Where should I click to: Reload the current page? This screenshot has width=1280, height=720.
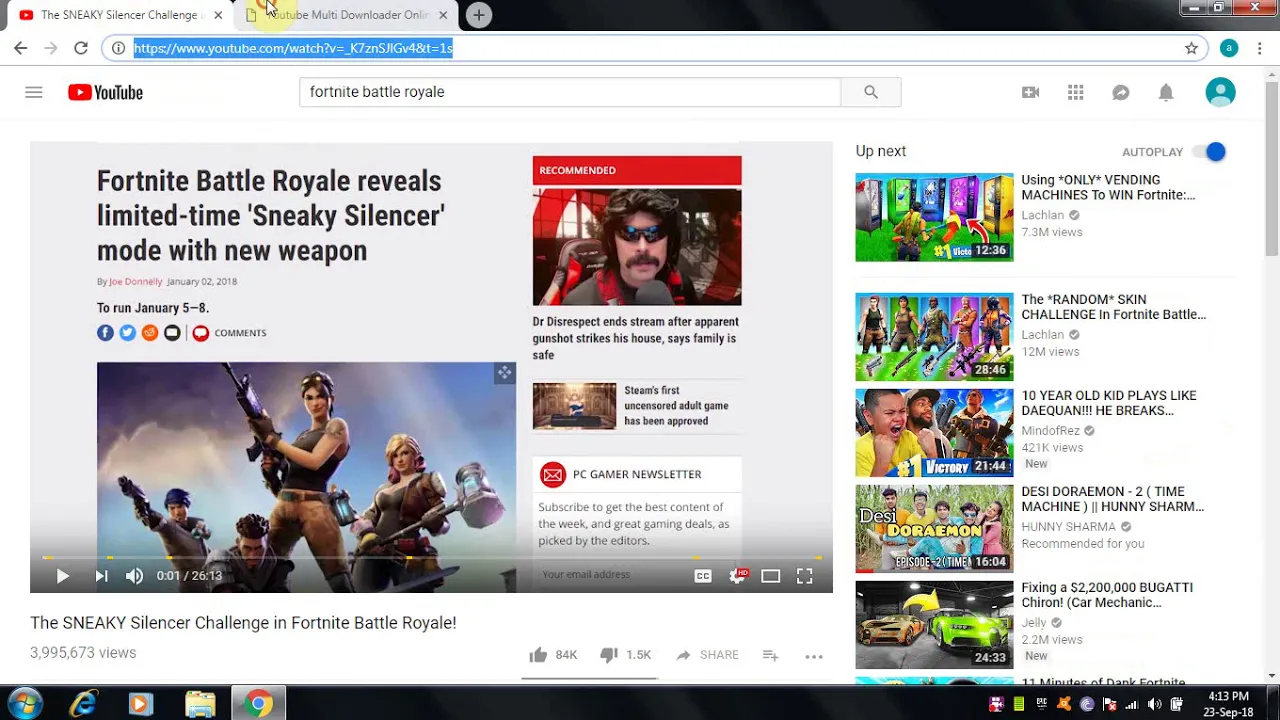(x=81, y=48)
